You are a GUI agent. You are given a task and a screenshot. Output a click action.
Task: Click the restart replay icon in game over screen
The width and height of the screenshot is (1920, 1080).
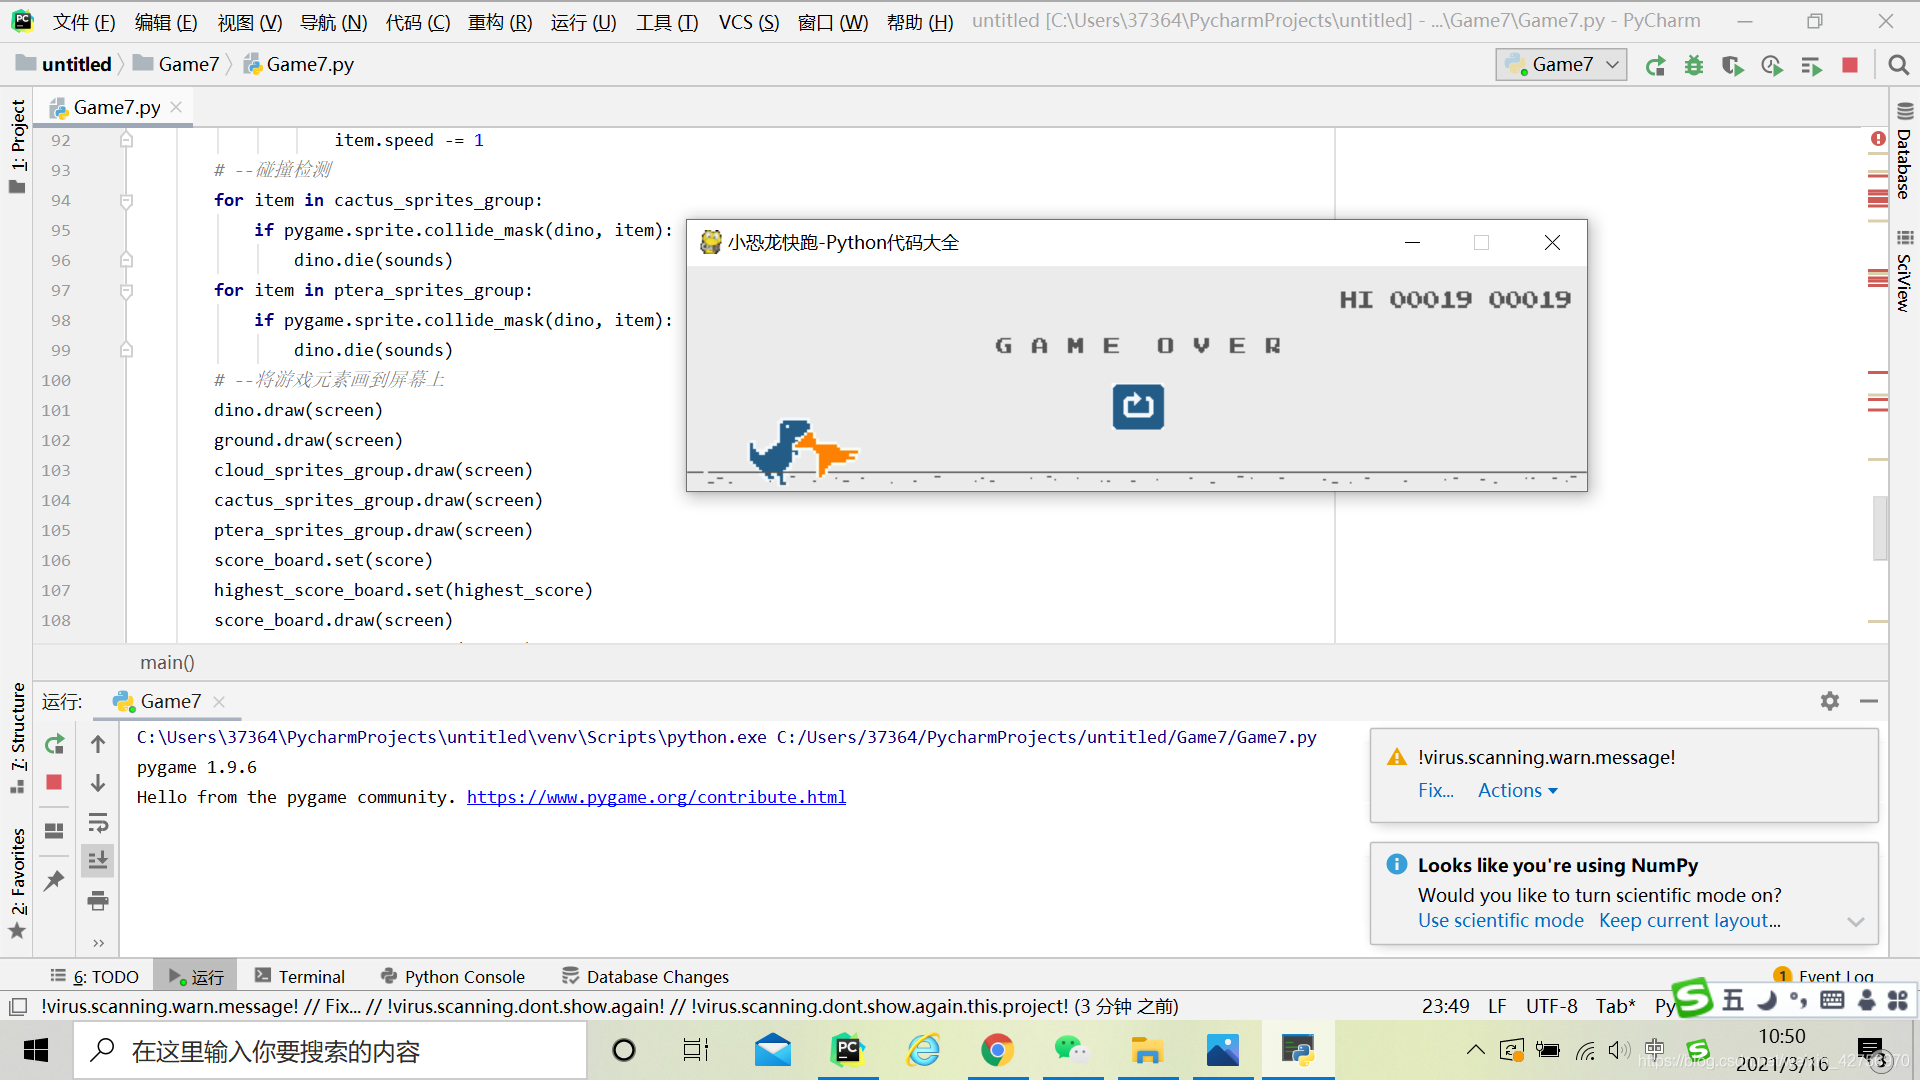point(1137,406)
